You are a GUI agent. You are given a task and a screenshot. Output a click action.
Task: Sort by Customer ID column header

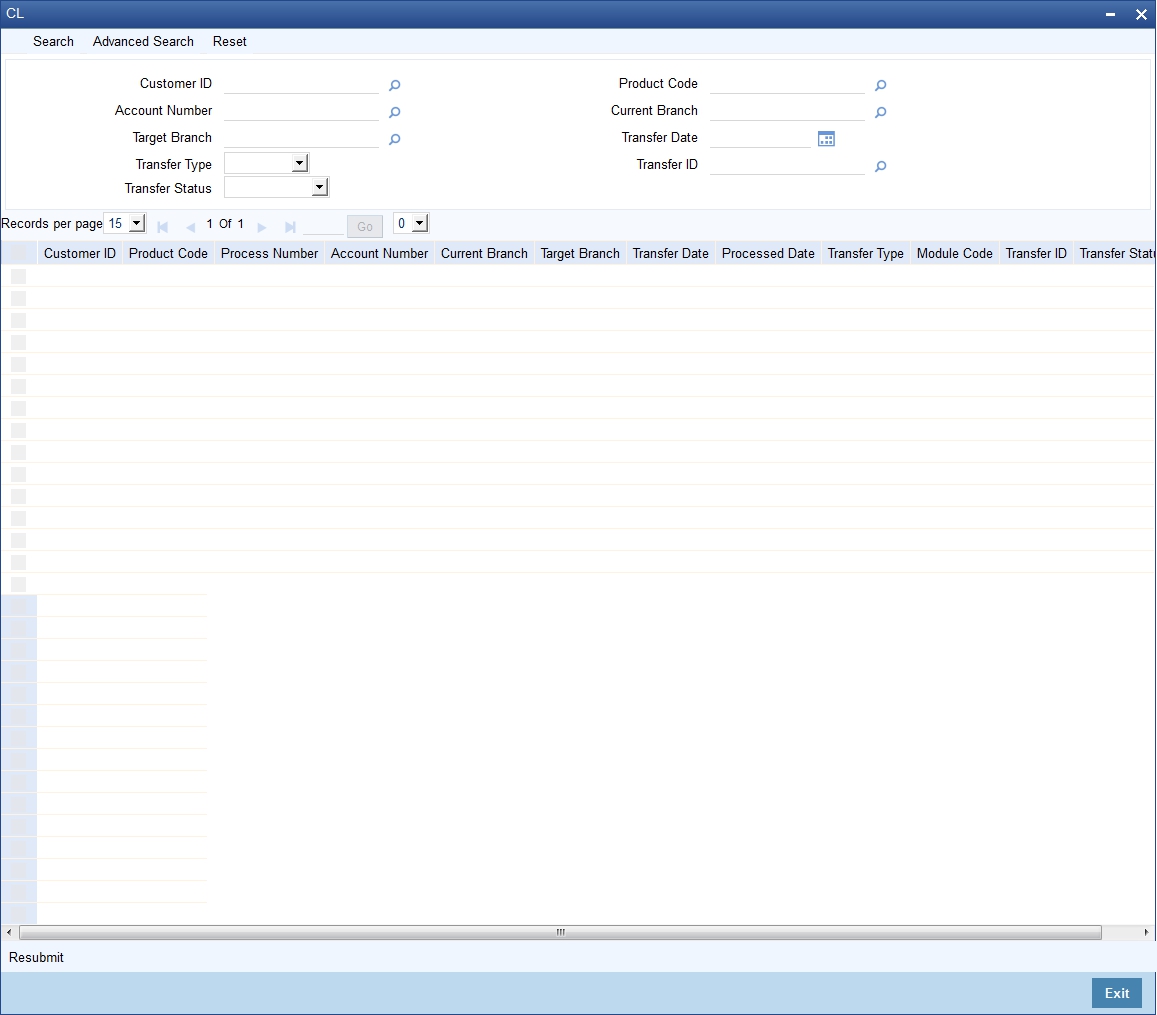click(80, 253)
